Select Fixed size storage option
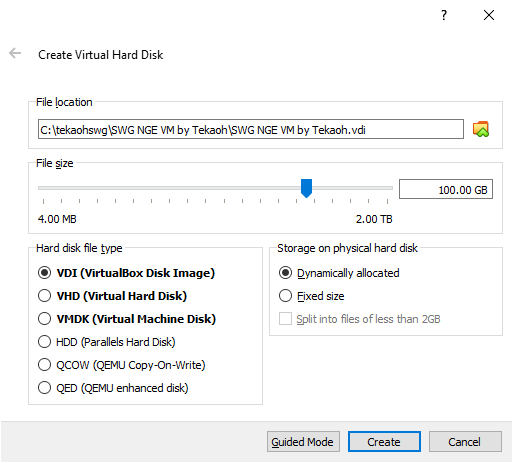The image size is (513, 463). [311, 296]
